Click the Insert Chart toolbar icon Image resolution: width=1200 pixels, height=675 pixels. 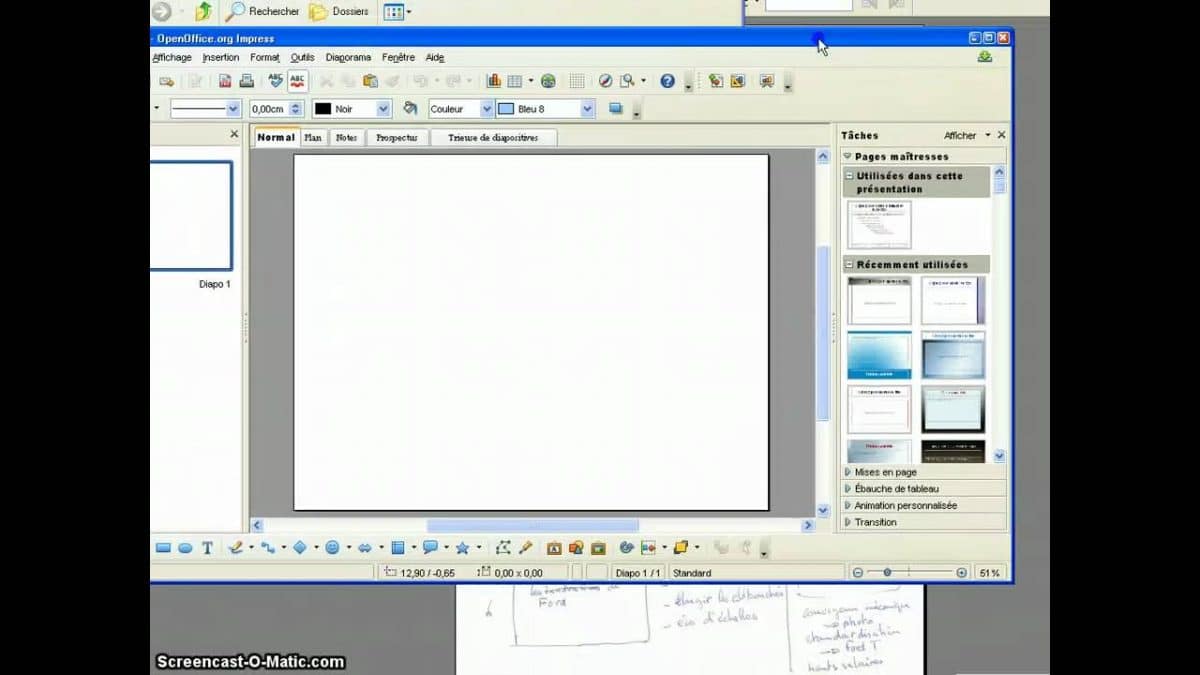[x=493, y=81]
